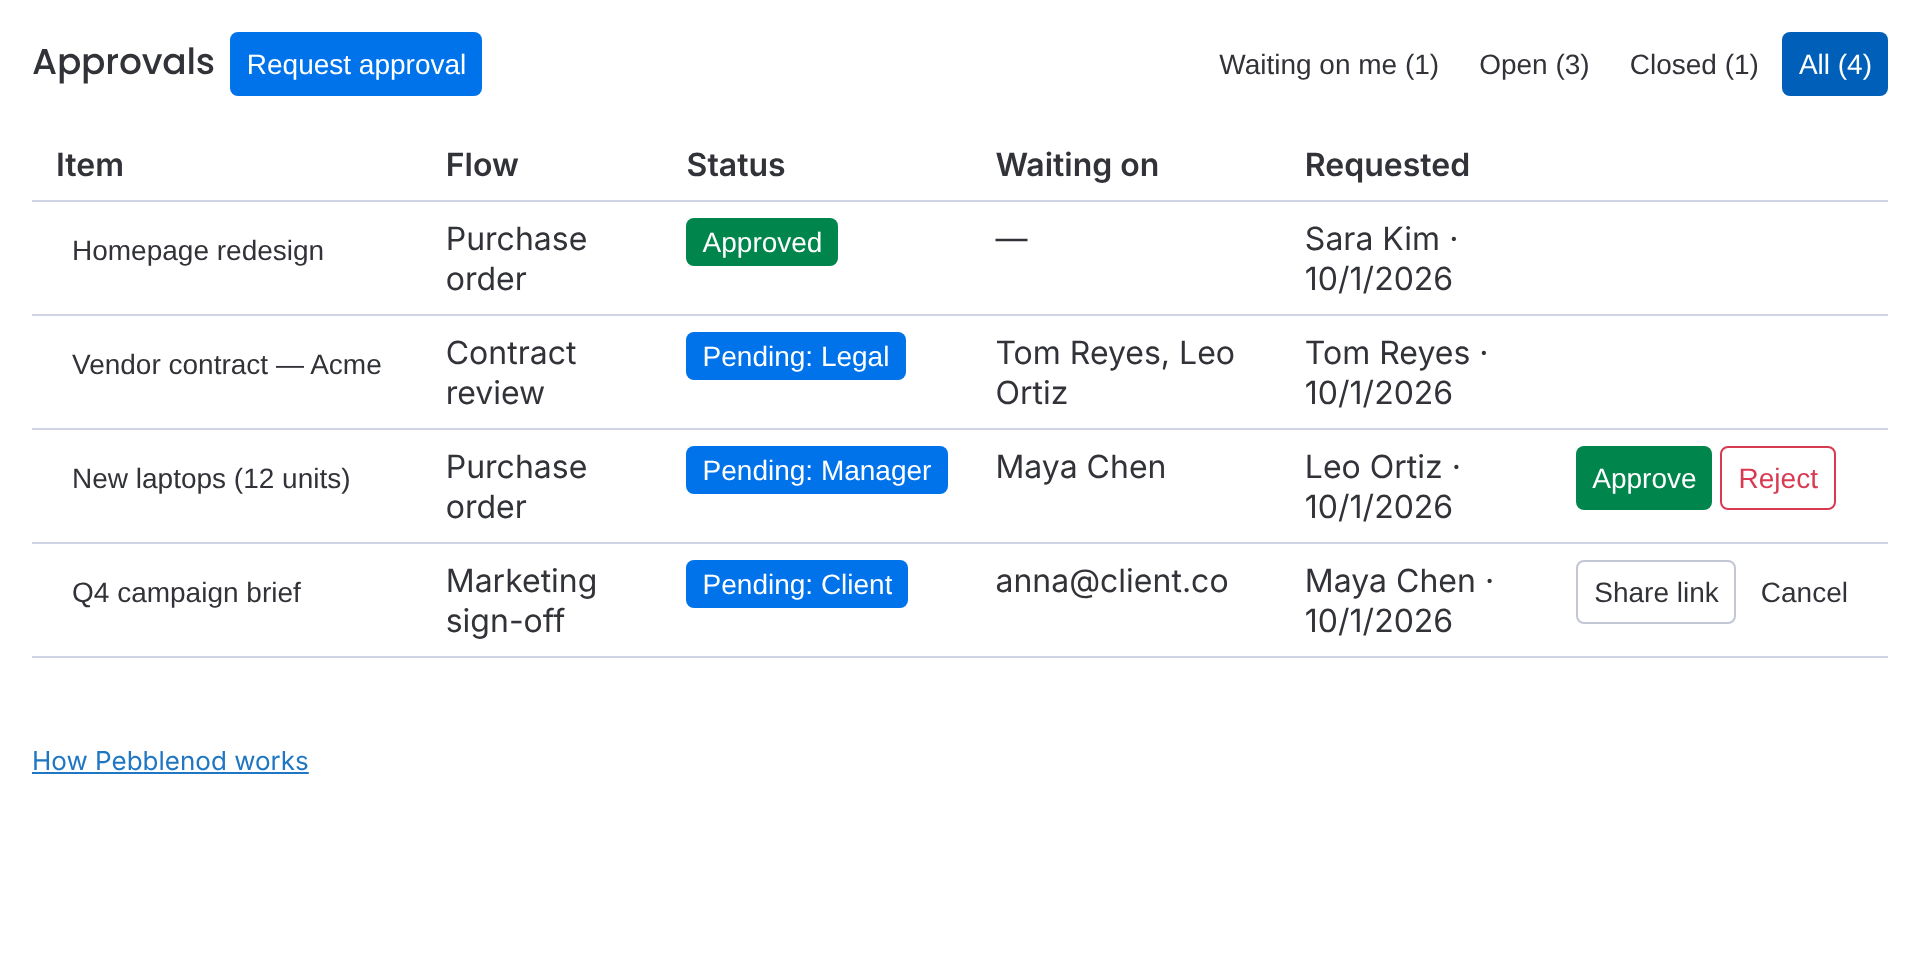This screenshot has height=960, width=1920.
Task: Open the Homepage redesign item
Action: [x=198, y=250]
